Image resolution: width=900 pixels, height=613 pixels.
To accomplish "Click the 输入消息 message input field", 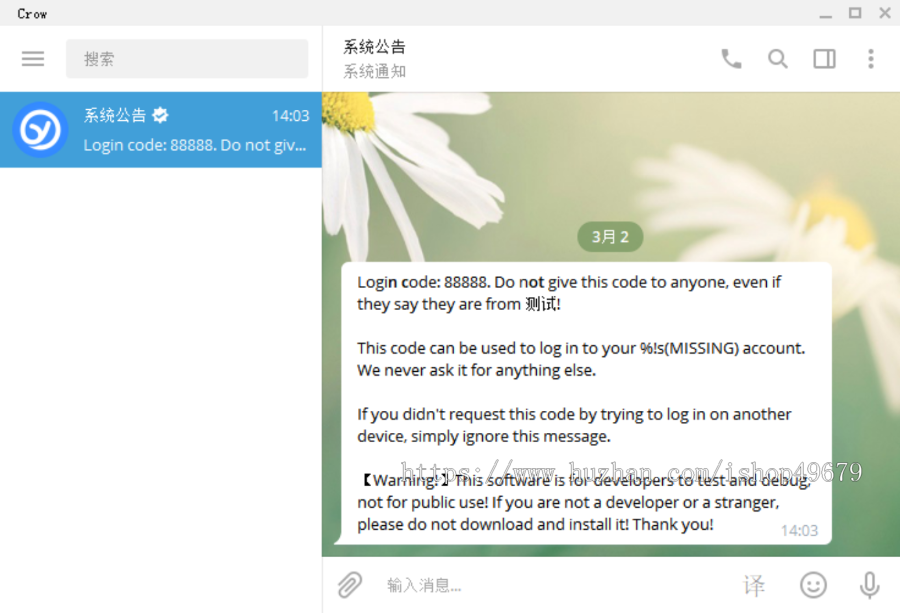I will (557, 585).
